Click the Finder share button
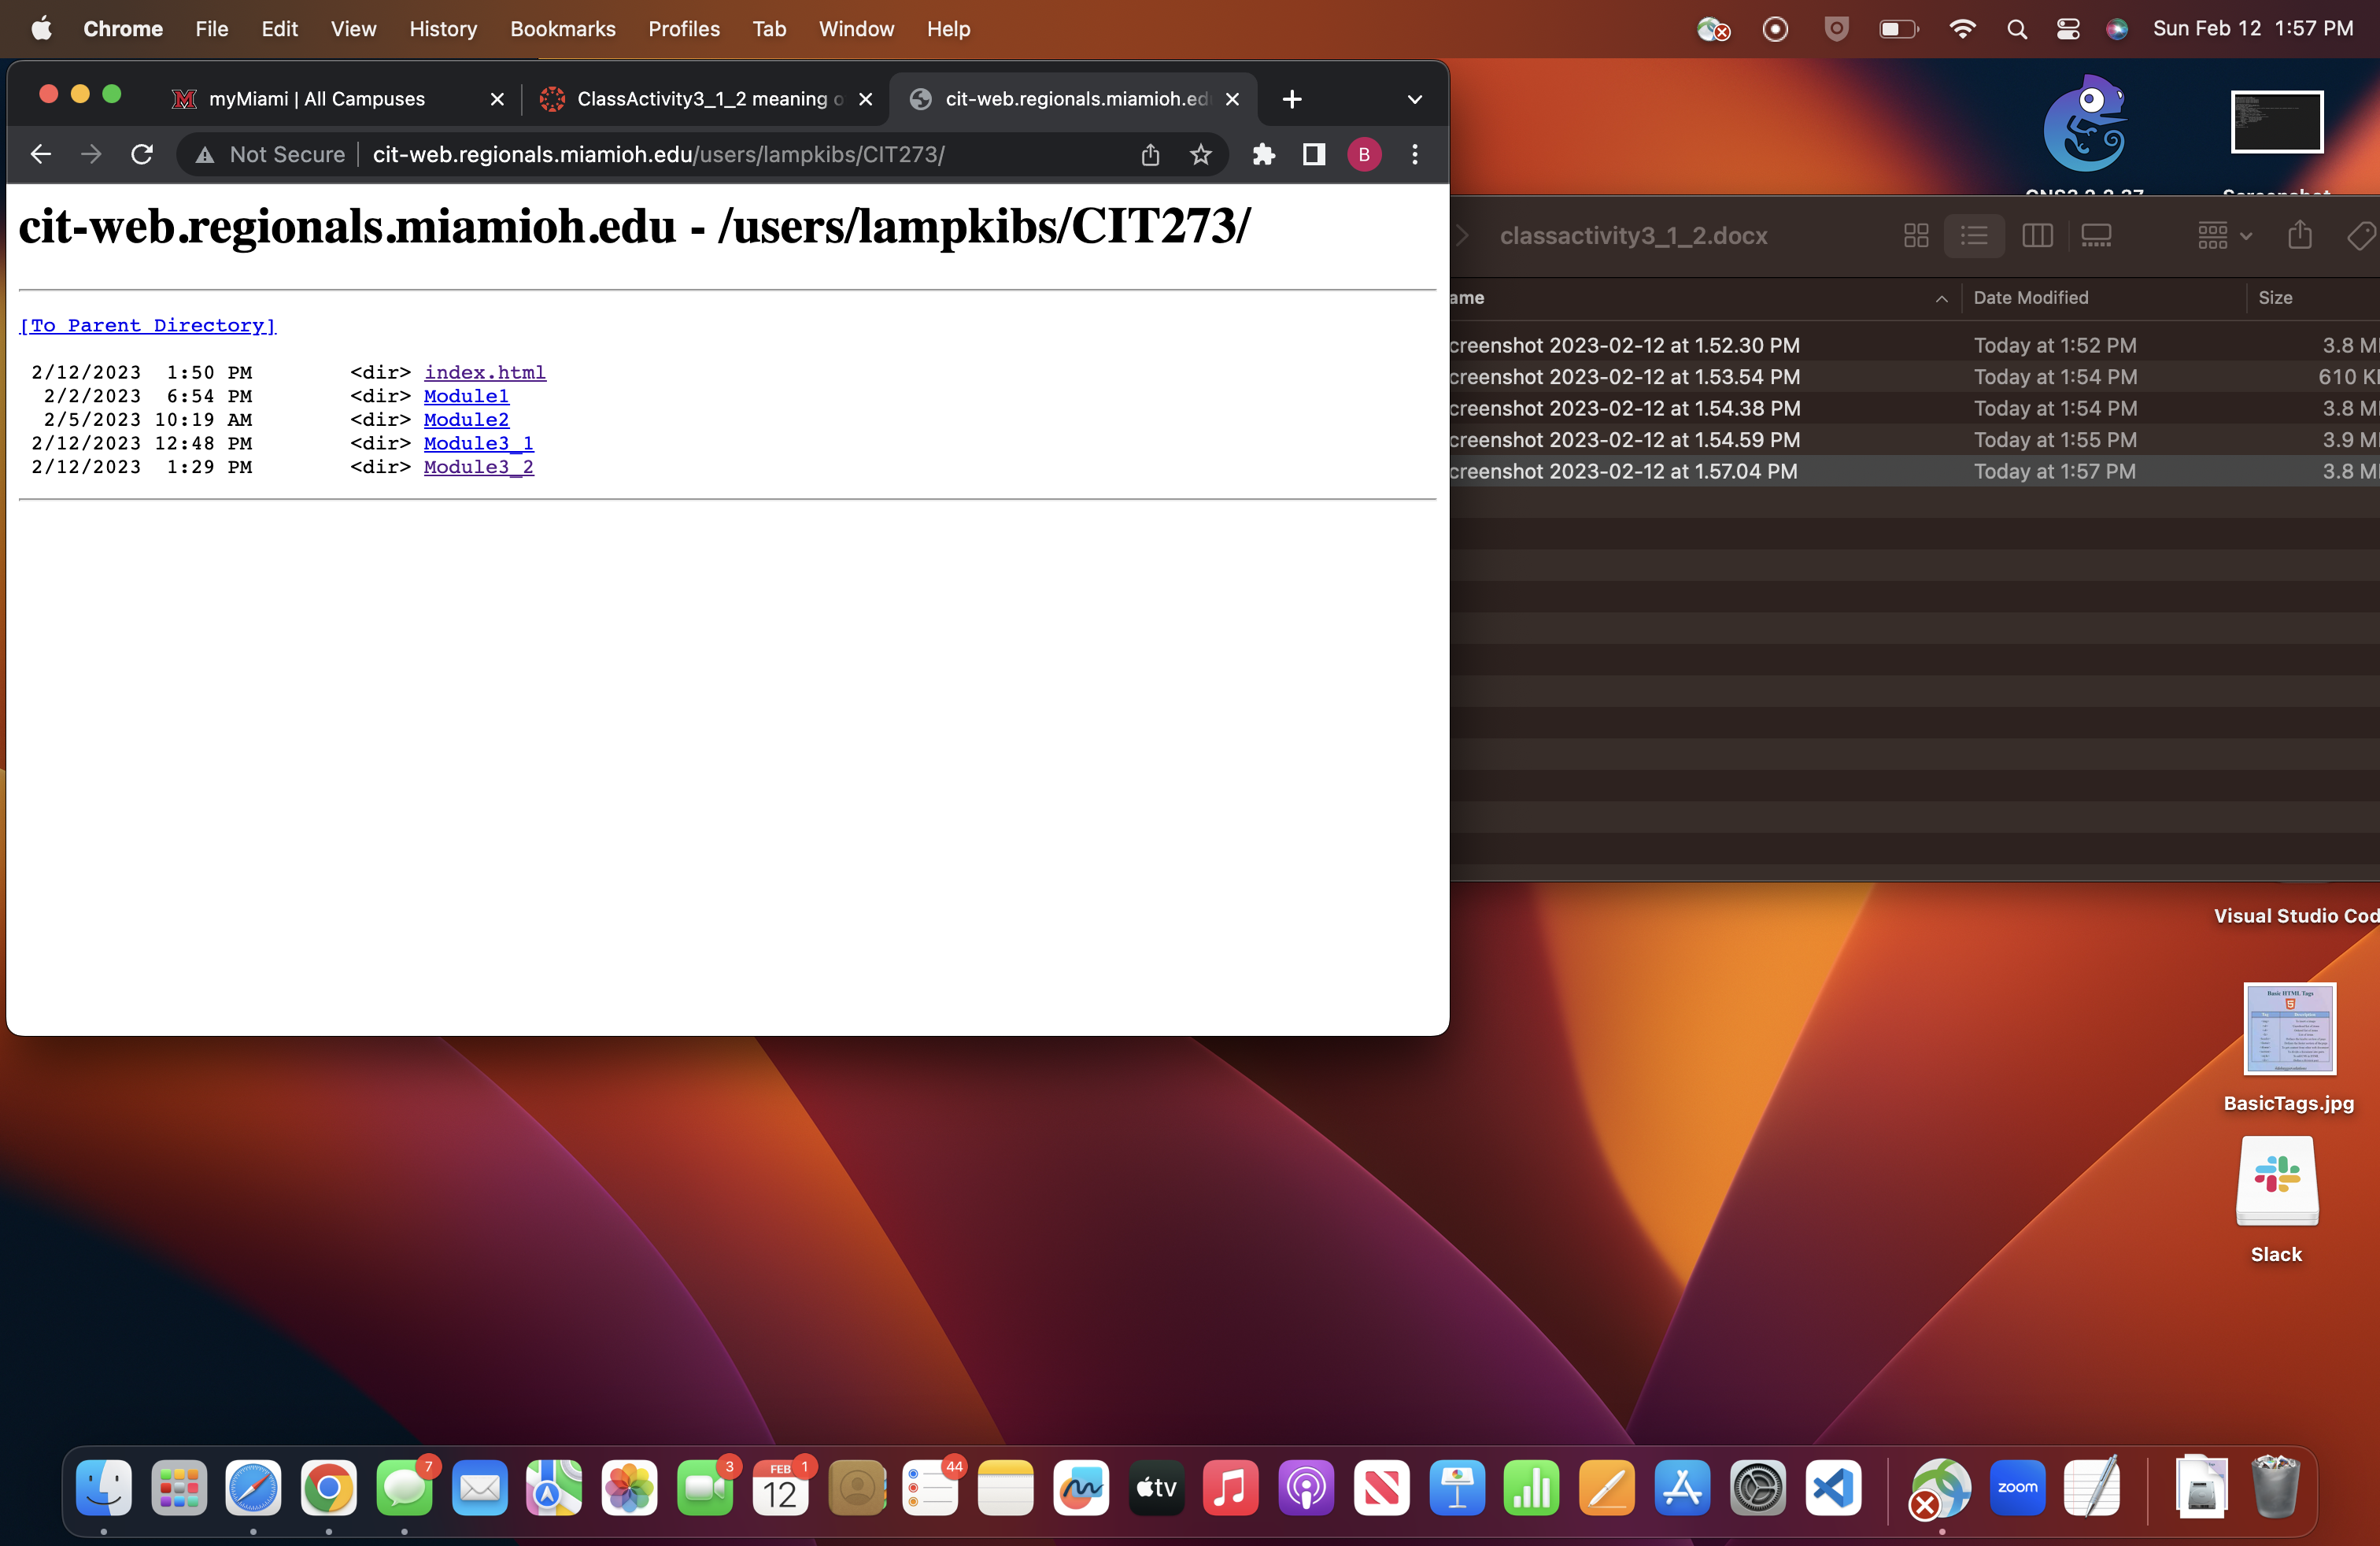This screenshot has width=2380, height=1546. (x=2300, y=236)
